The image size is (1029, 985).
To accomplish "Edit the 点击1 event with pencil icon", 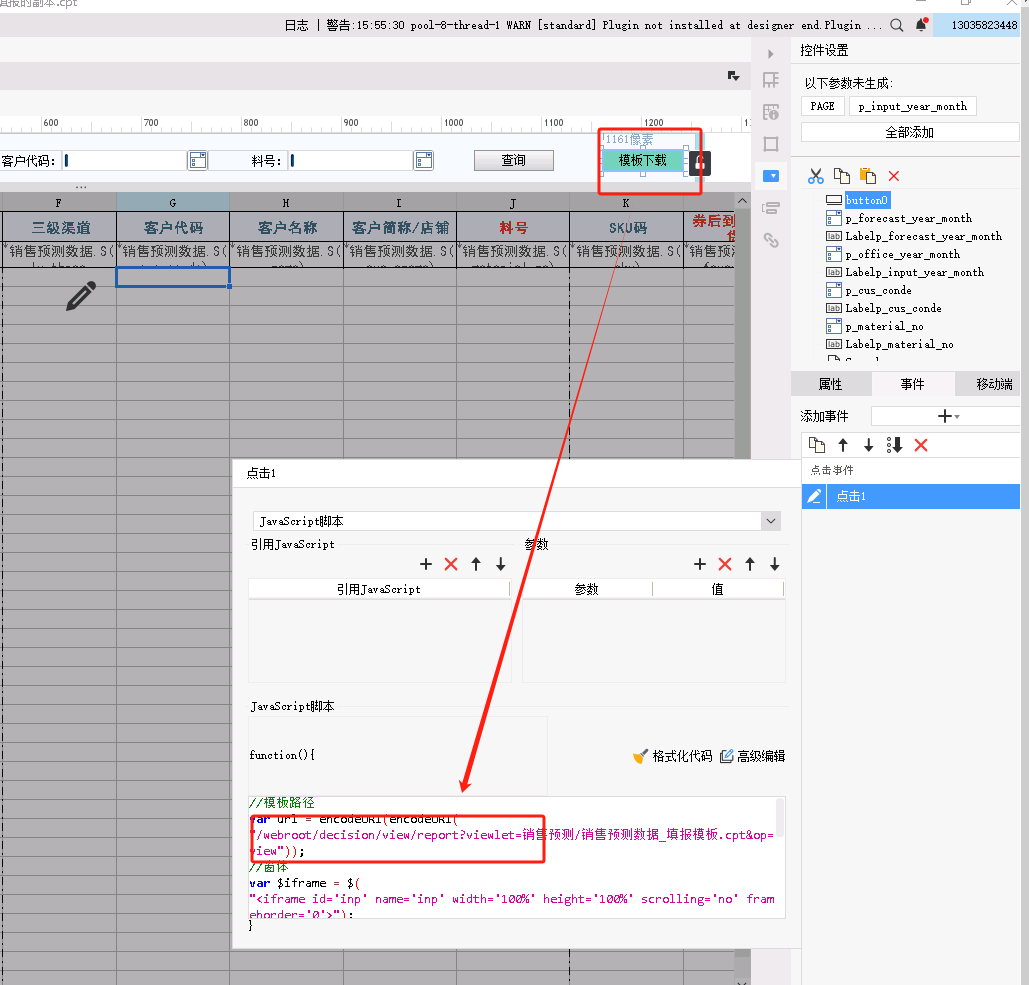I will pyautogui.click(x=814, y=496).
